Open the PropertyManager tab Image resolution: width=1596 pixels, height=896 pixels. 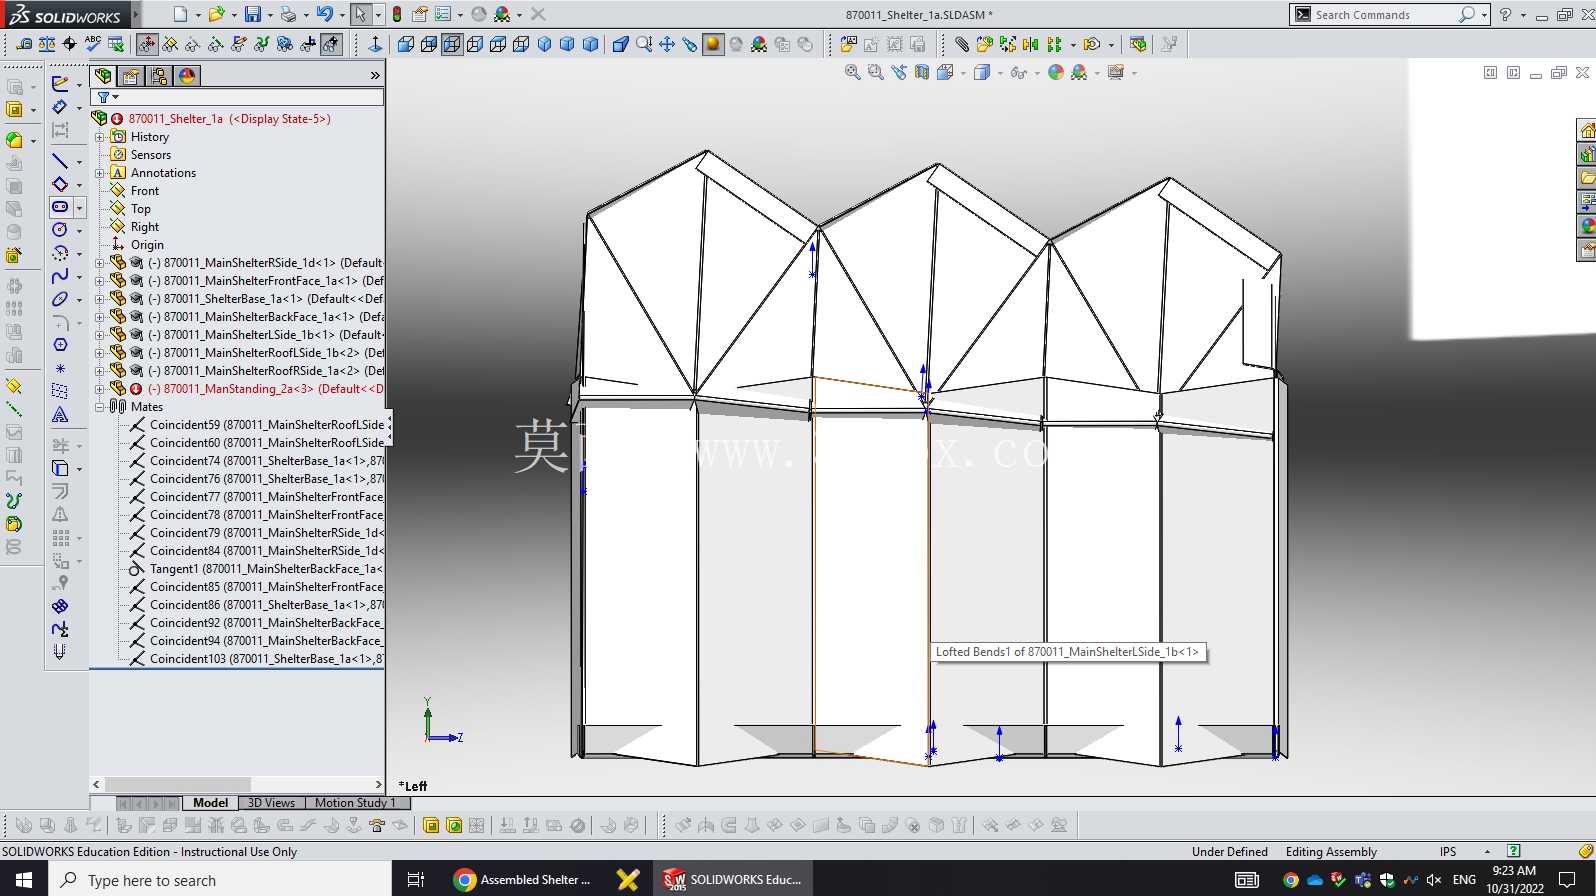coord(131,76)
